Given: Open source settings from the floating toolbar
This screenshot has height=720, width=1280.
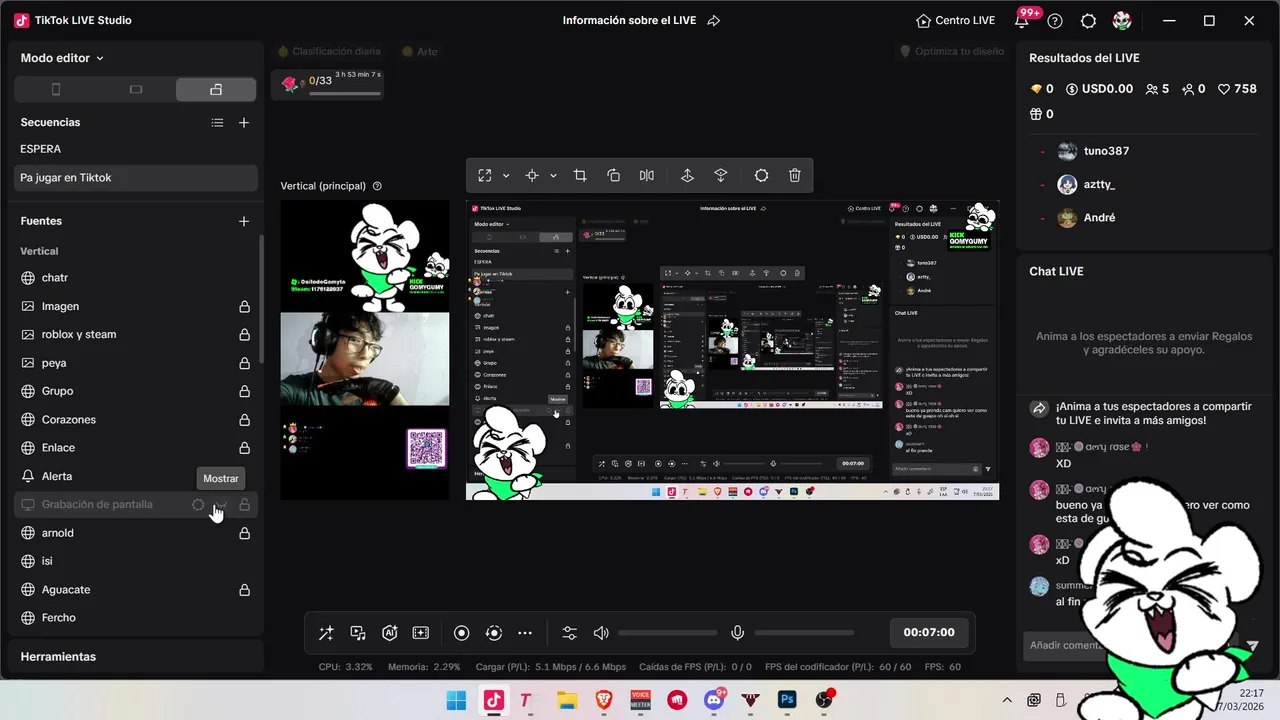Looking at the screenshot, I should pos(761,175).
